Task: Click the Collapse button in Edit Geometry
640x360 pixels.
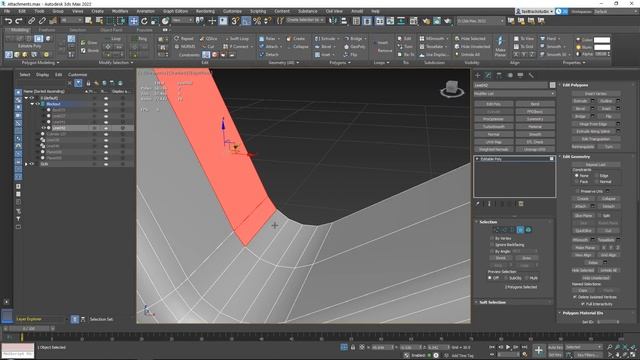Action: pyautogui.click(x=608, y=199)
